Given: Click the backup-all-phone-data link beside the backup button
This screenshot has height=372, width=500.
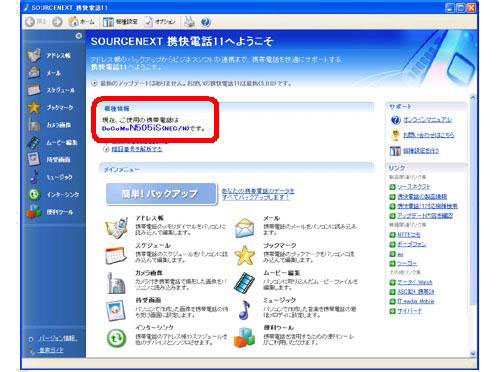Looking at the screenshot, I should [258, 194].
